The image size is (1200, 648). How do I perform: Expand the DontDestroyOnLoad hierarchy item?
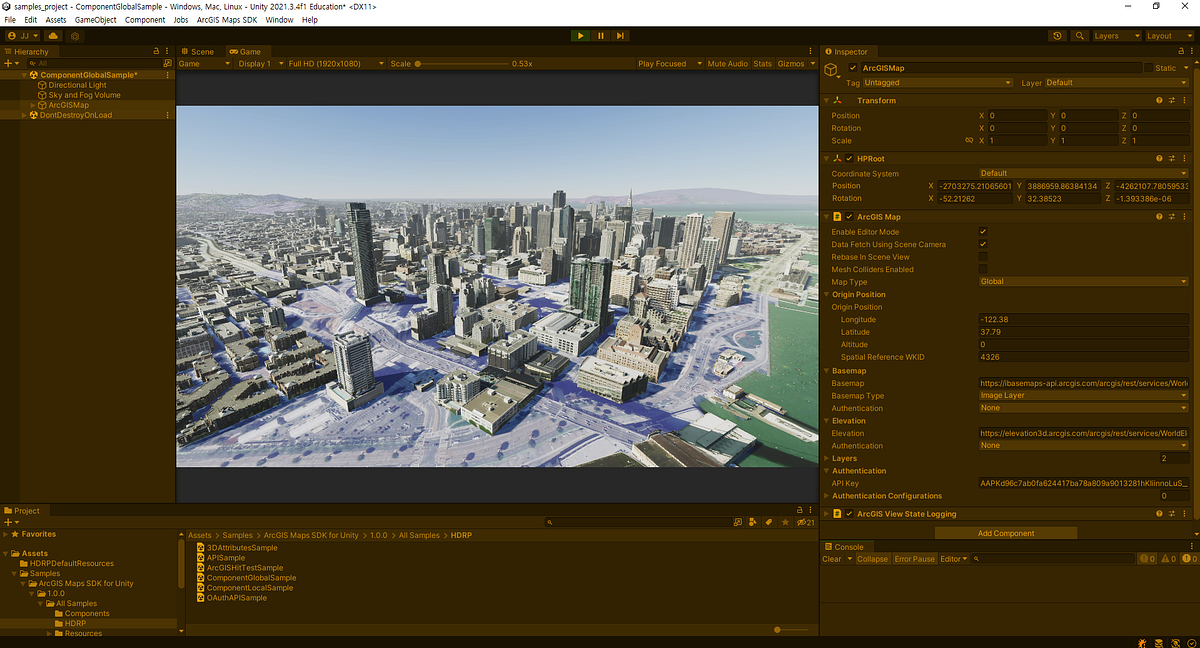tap(22, 114)
